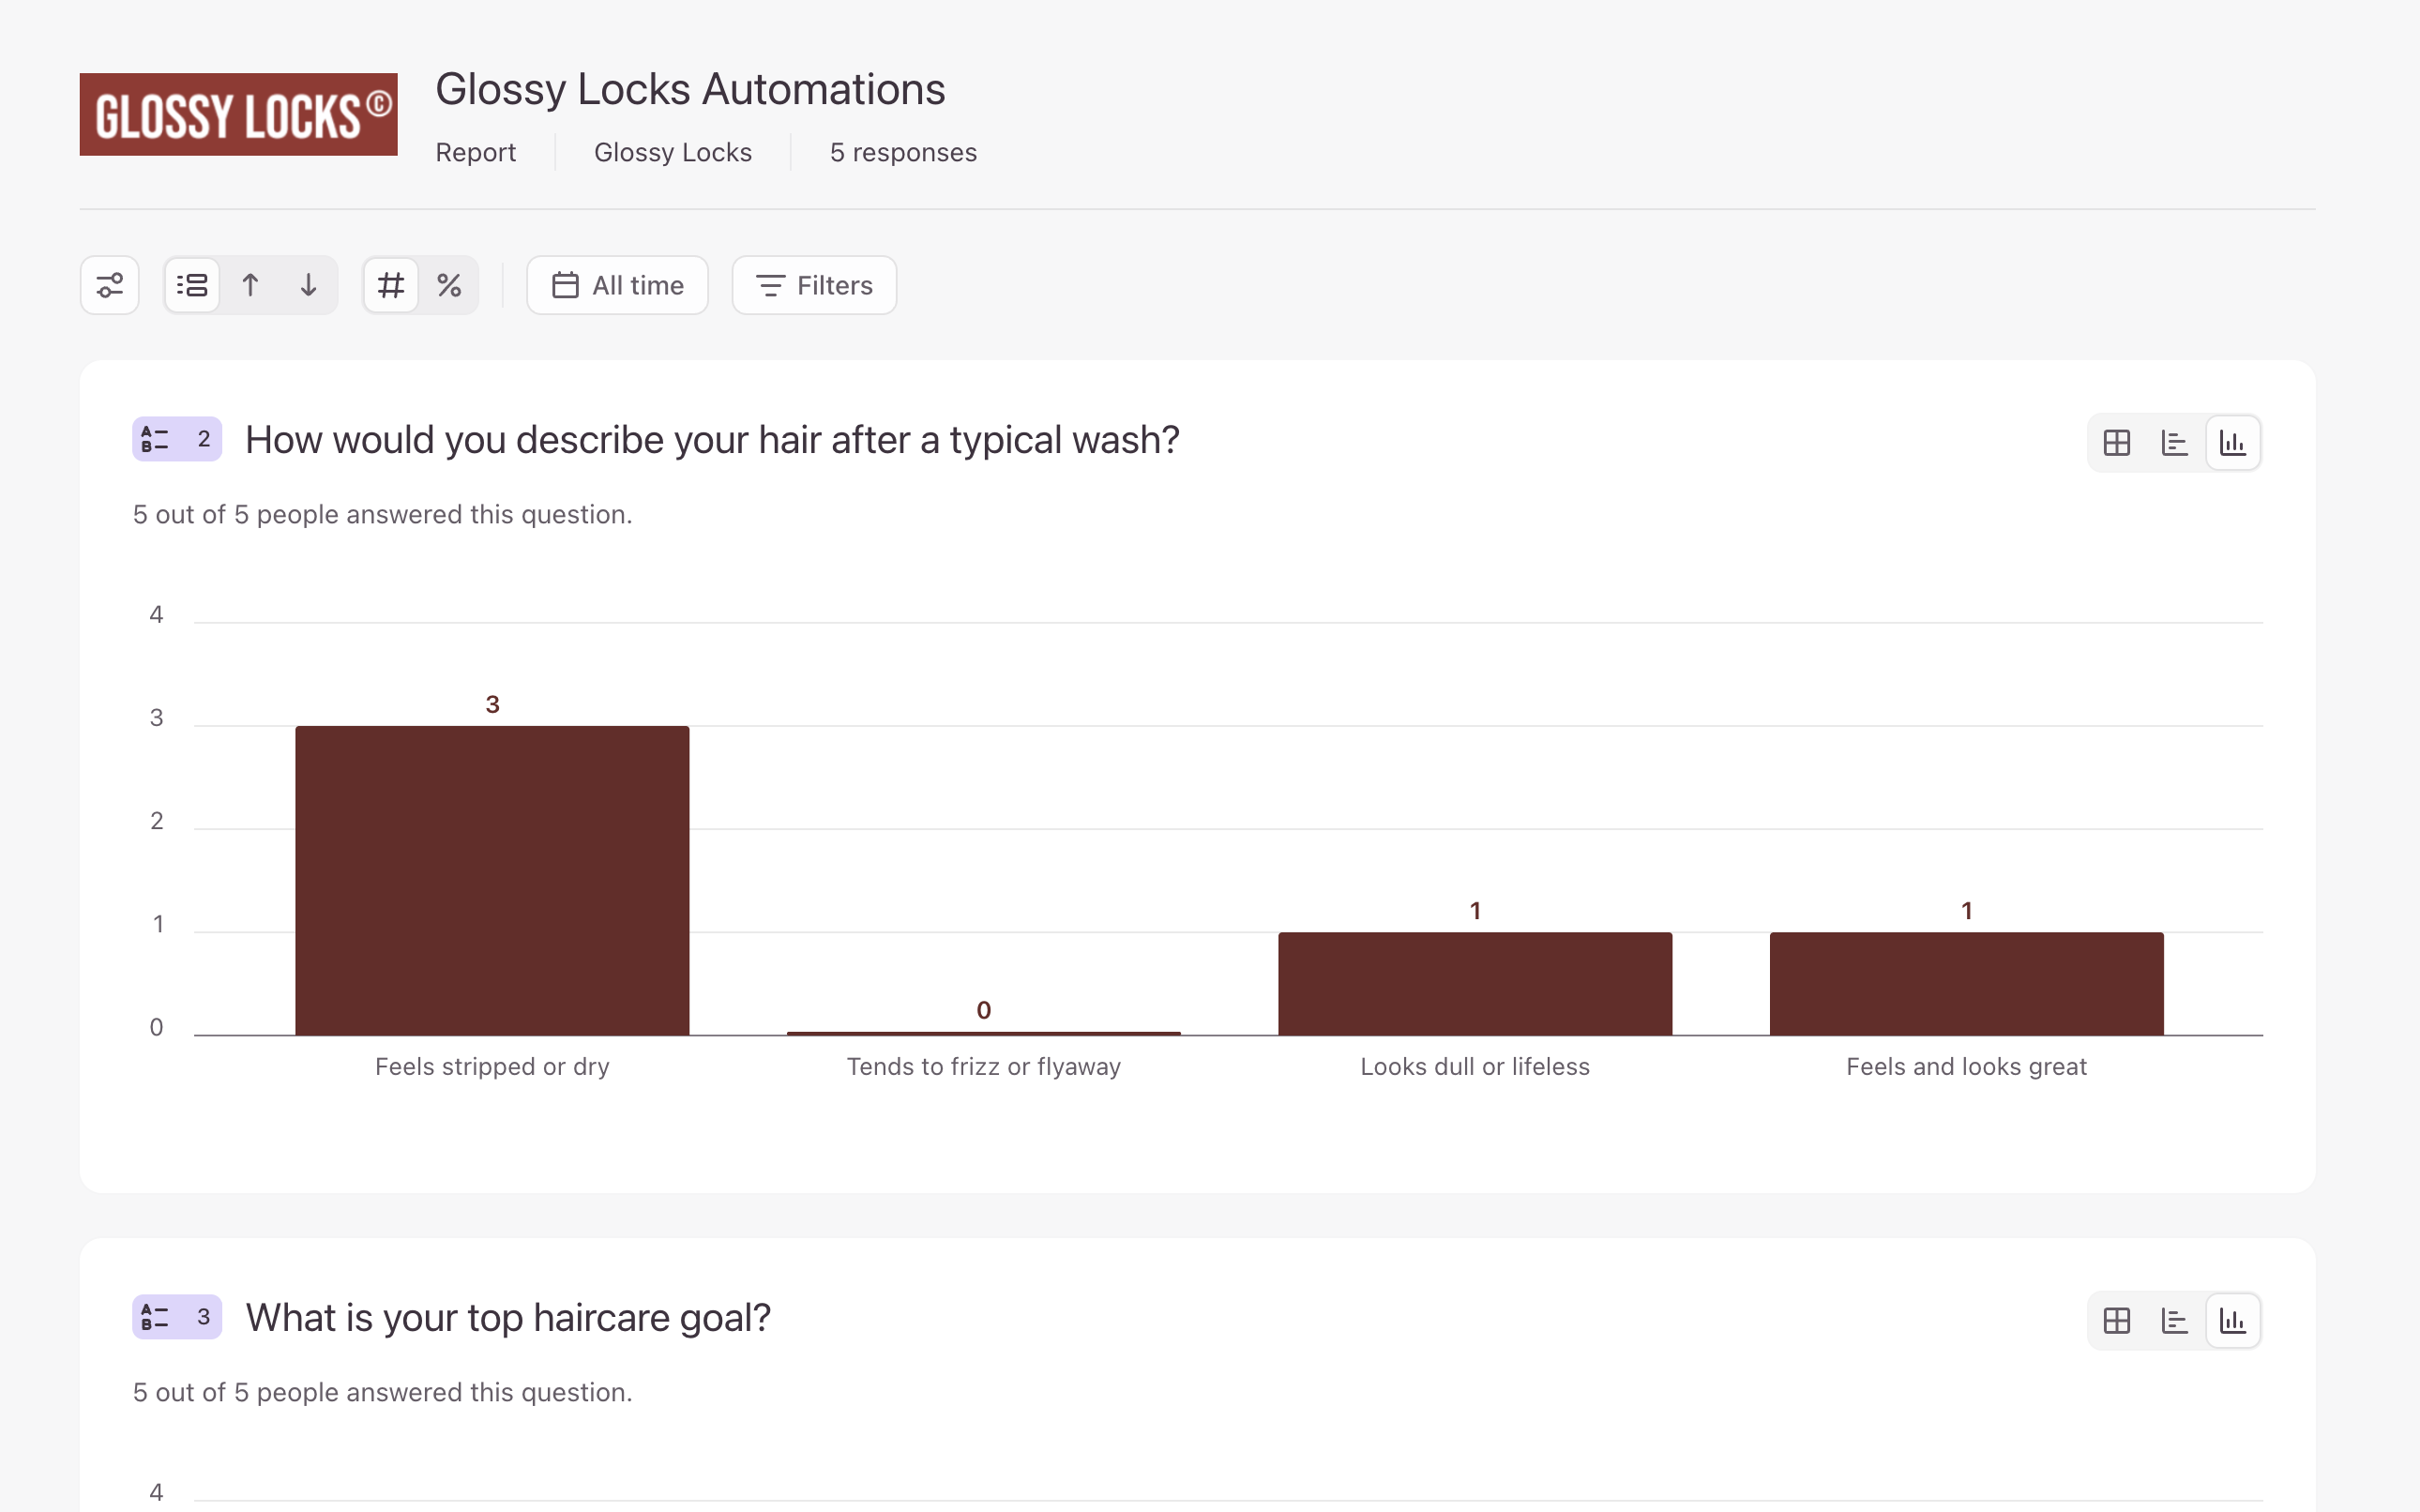The width and height of the screenshot is (2420, 1512).
Task: Toggle values to number count display
Action: [391, 285]
